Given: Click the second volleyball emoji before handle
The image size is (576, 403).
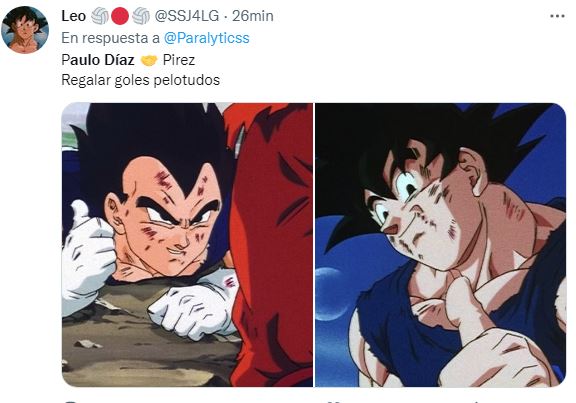Looking at the screenshot, I should [141, 16].
